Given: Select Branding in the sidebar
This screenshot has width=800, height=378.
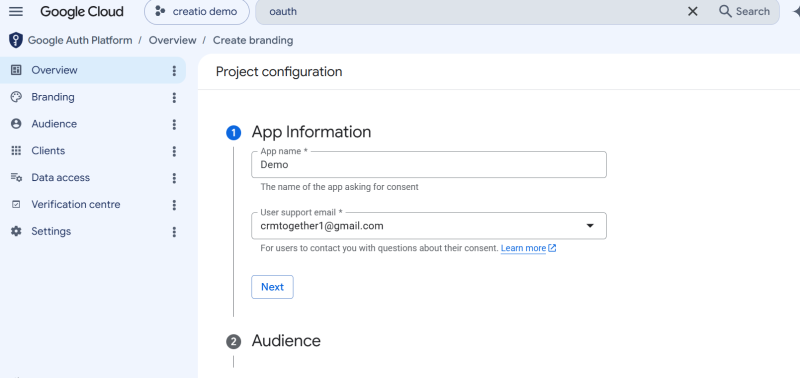Looking at the screenshot, I should click(x=93, y=97).
